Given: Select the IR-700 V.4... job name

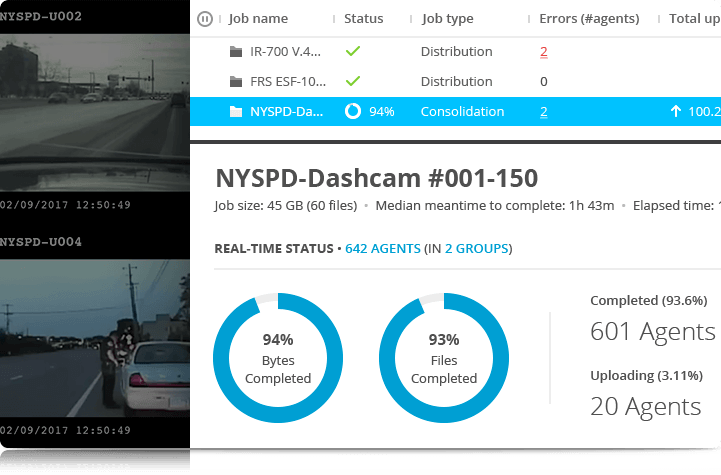Looking at the screenshot, I should point(285,52).
